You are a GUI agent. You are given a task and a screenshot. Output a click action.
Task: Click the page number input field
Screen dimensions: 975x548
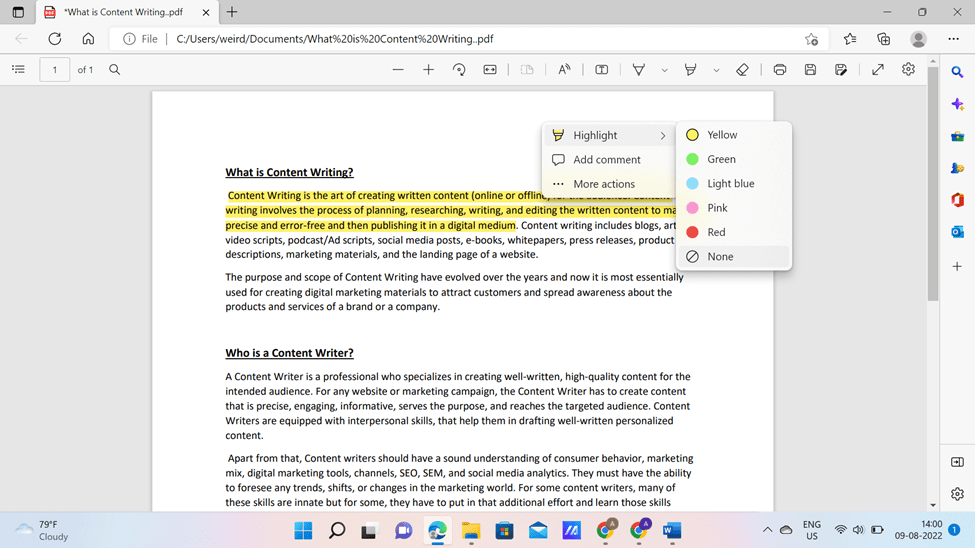(x=55, y=70)
